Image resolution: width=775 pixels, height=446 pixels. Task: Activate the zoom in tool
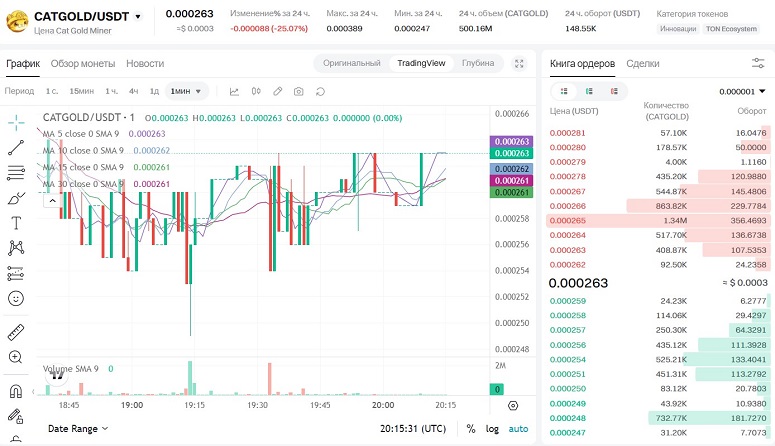tap(16, 357)
